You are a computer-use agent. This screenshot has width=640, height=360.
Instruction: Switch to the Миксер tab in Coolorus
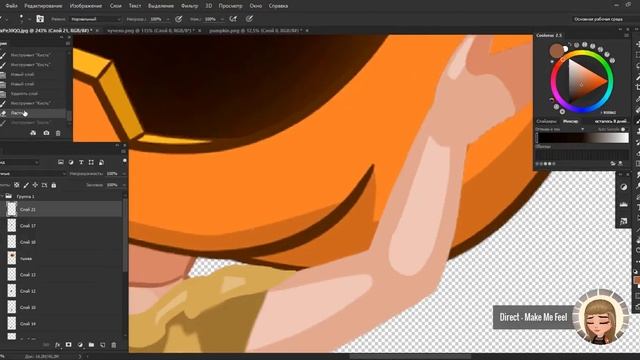570,121
